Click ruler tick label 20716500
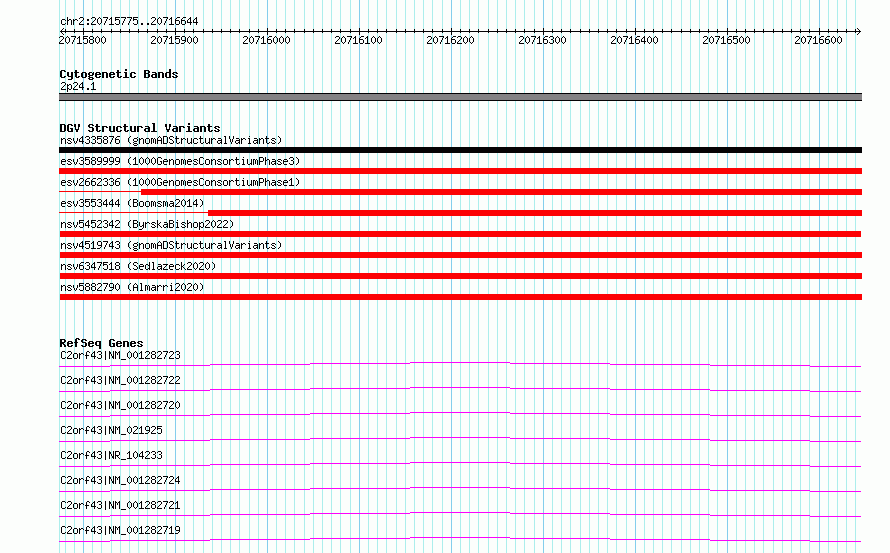Viewport: 890px width, 553px height. point(726,40)
